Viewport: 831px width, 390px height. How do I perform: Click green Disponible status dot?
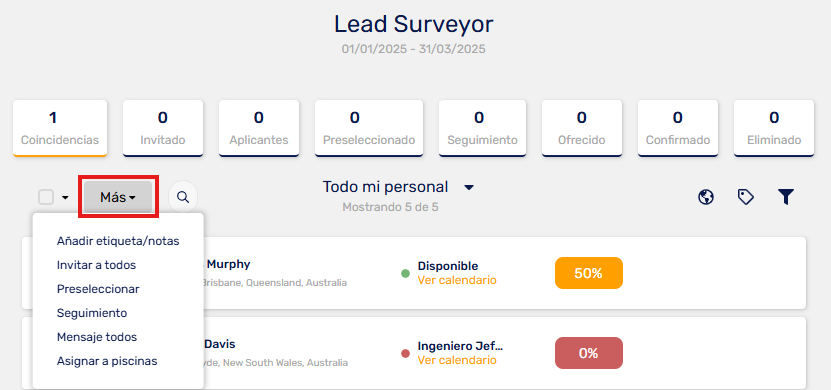click(x=405, y=273)
